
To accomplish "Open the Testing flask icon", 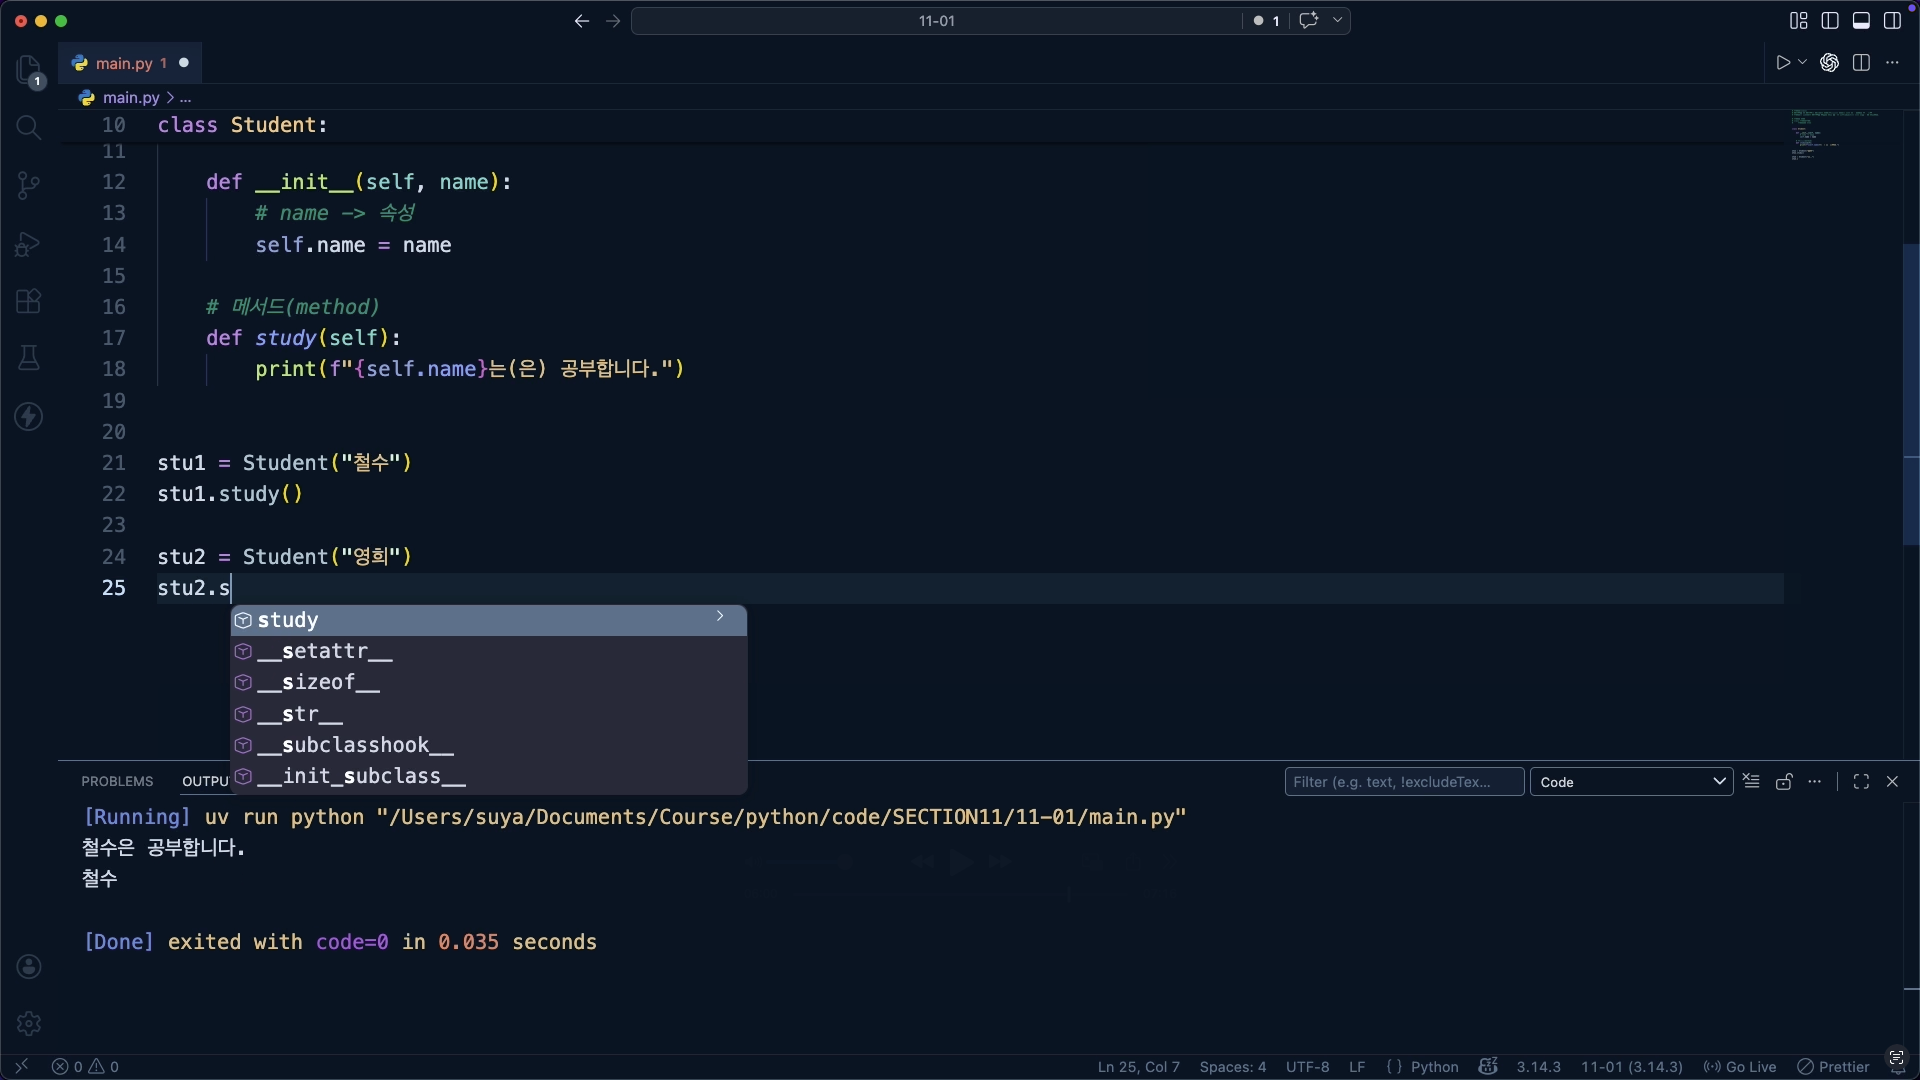I will (x=28, y=358).
